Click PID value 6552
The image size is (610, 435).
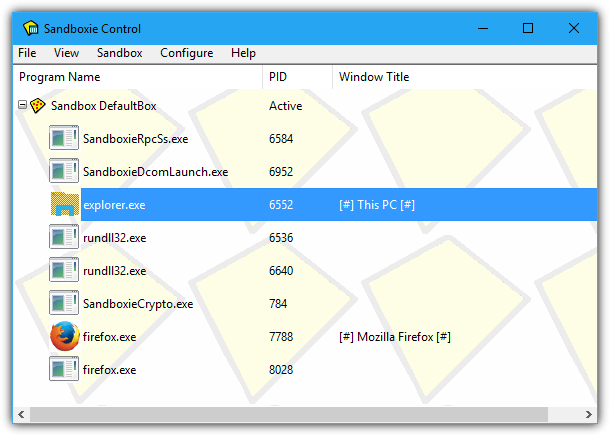coord(281,205)
